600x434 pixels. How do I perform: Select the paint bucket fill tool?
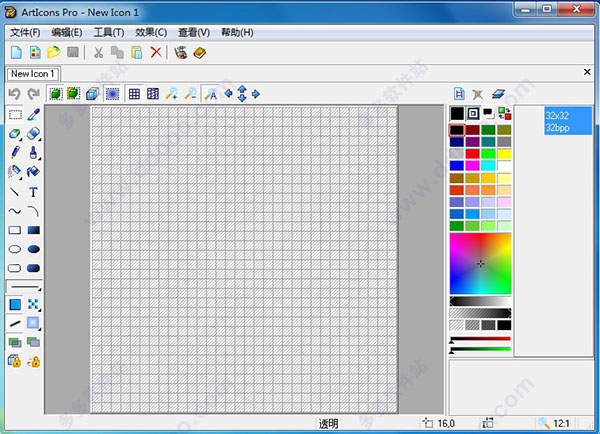click(x=33, y=171)
